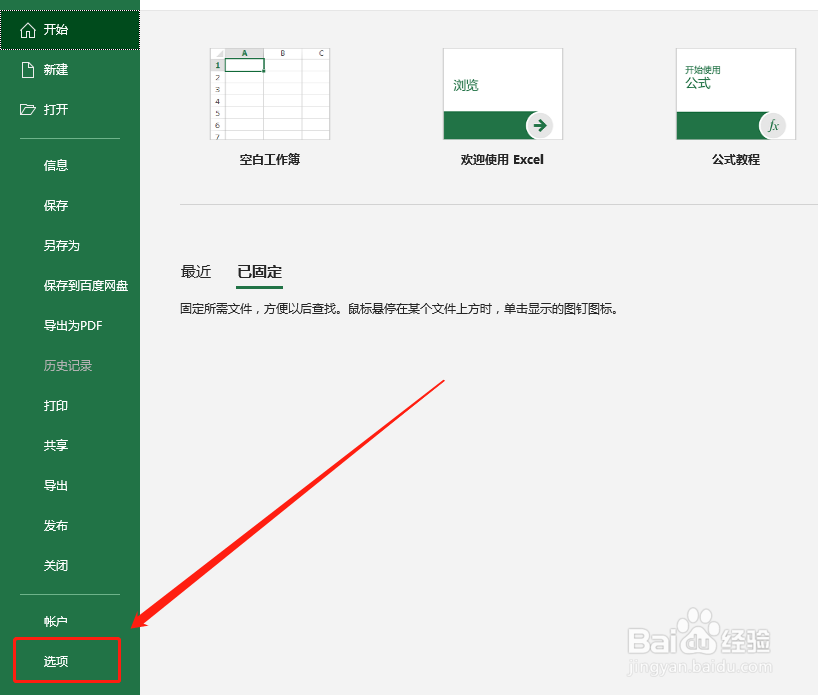Viewport: 818px width, 695px height.
Task: Click the open folder icon beside 打开
Action: click(28, 110)
